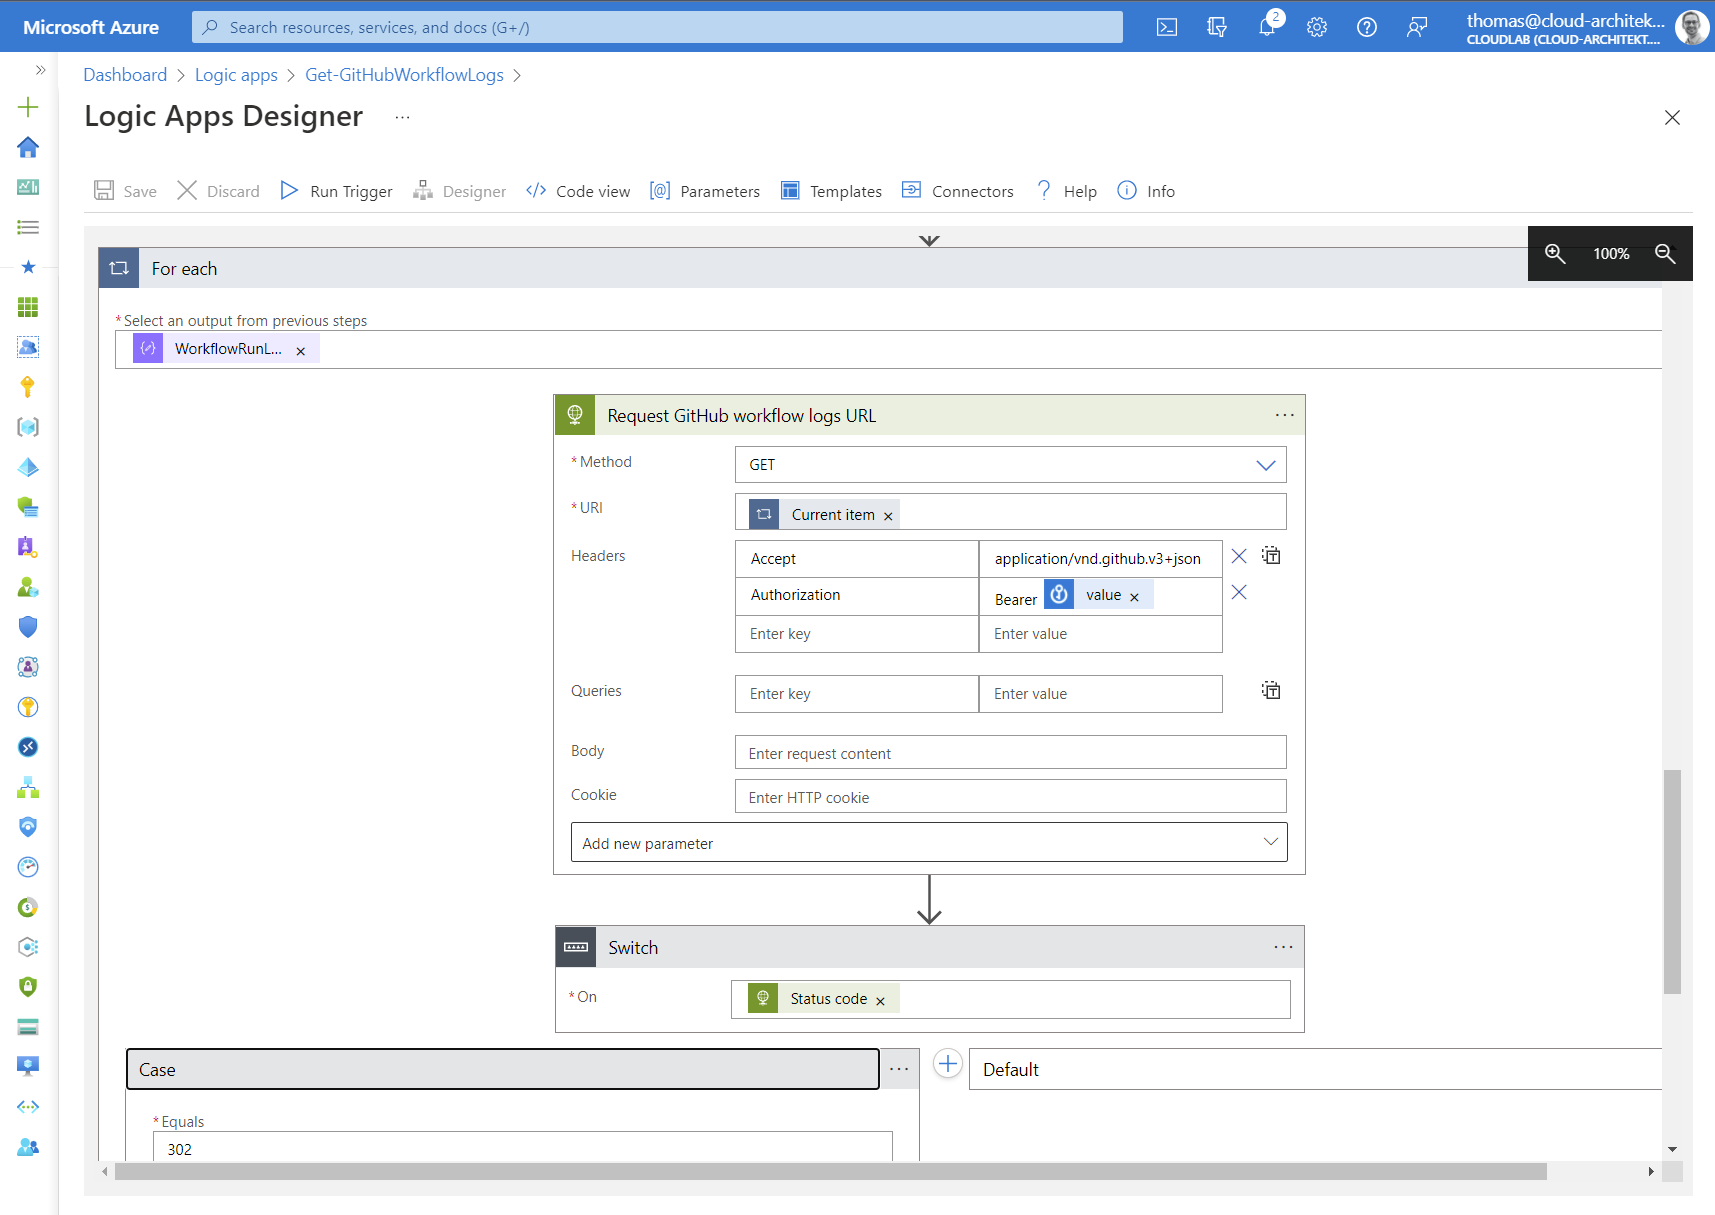Remove WorkflowRunL... token
The width and height of the screenshot is (1715, 1215).
tap(301, 351)
